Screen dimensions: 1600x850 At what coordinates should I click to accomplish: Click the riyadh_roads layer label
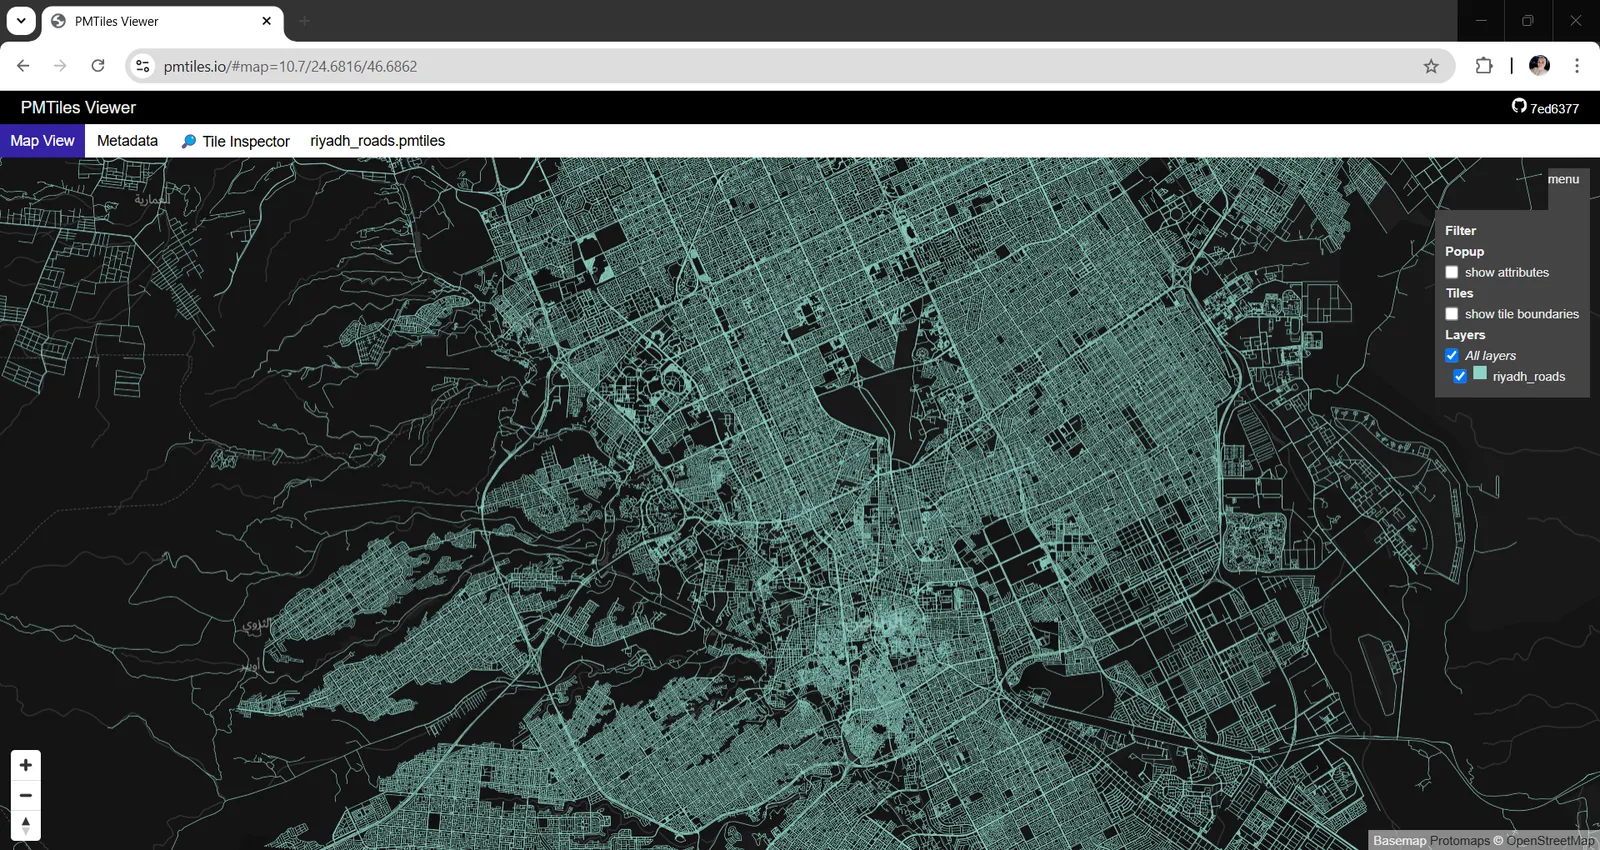coord(1529,377)
